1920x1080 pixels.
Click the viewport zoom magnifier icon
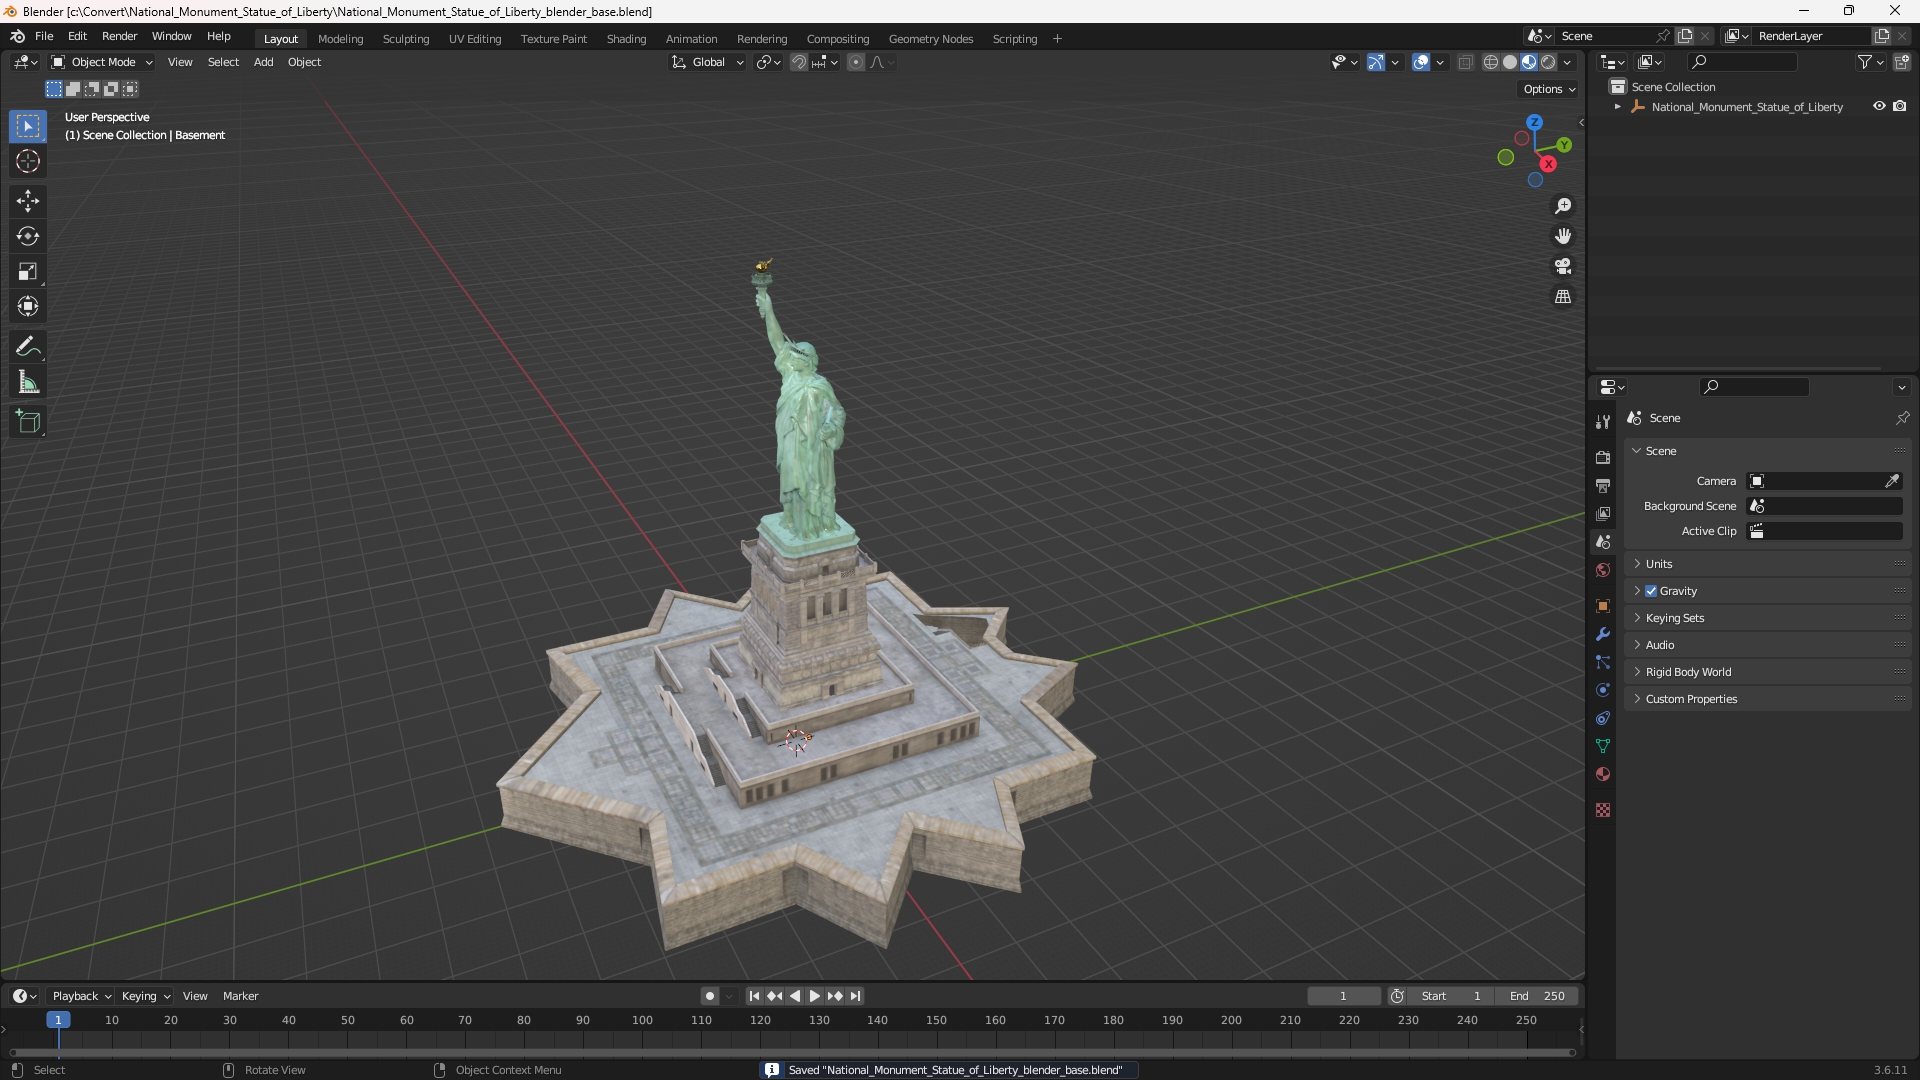click(1563, 206)
